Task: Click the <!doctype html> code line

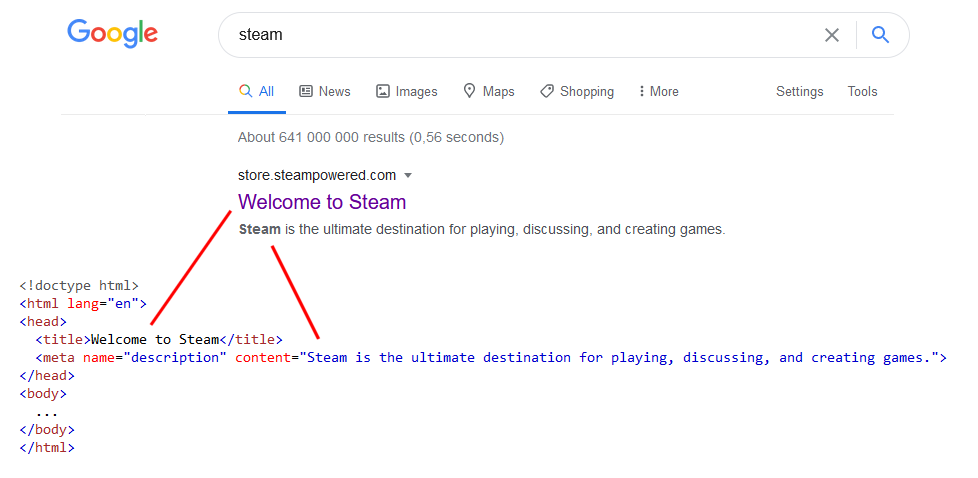Action: 79,286
